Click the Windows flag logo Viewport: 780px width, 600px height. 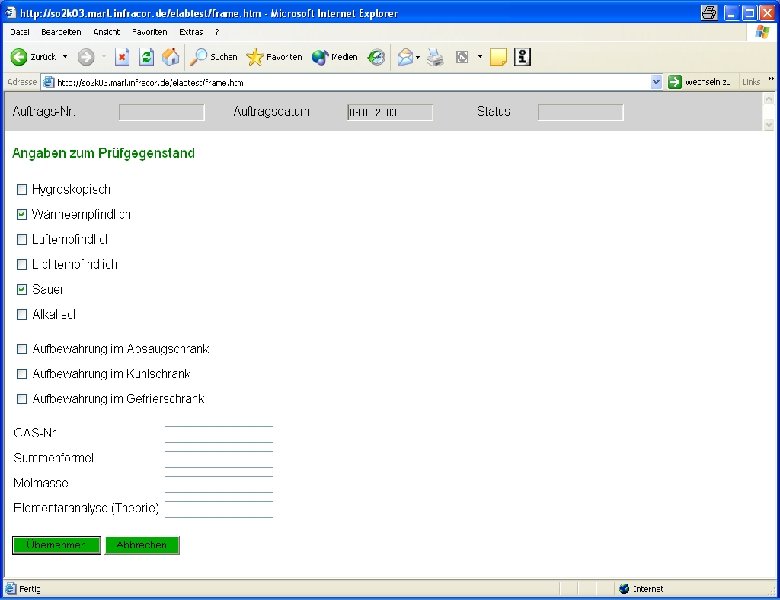click(762, 32)
